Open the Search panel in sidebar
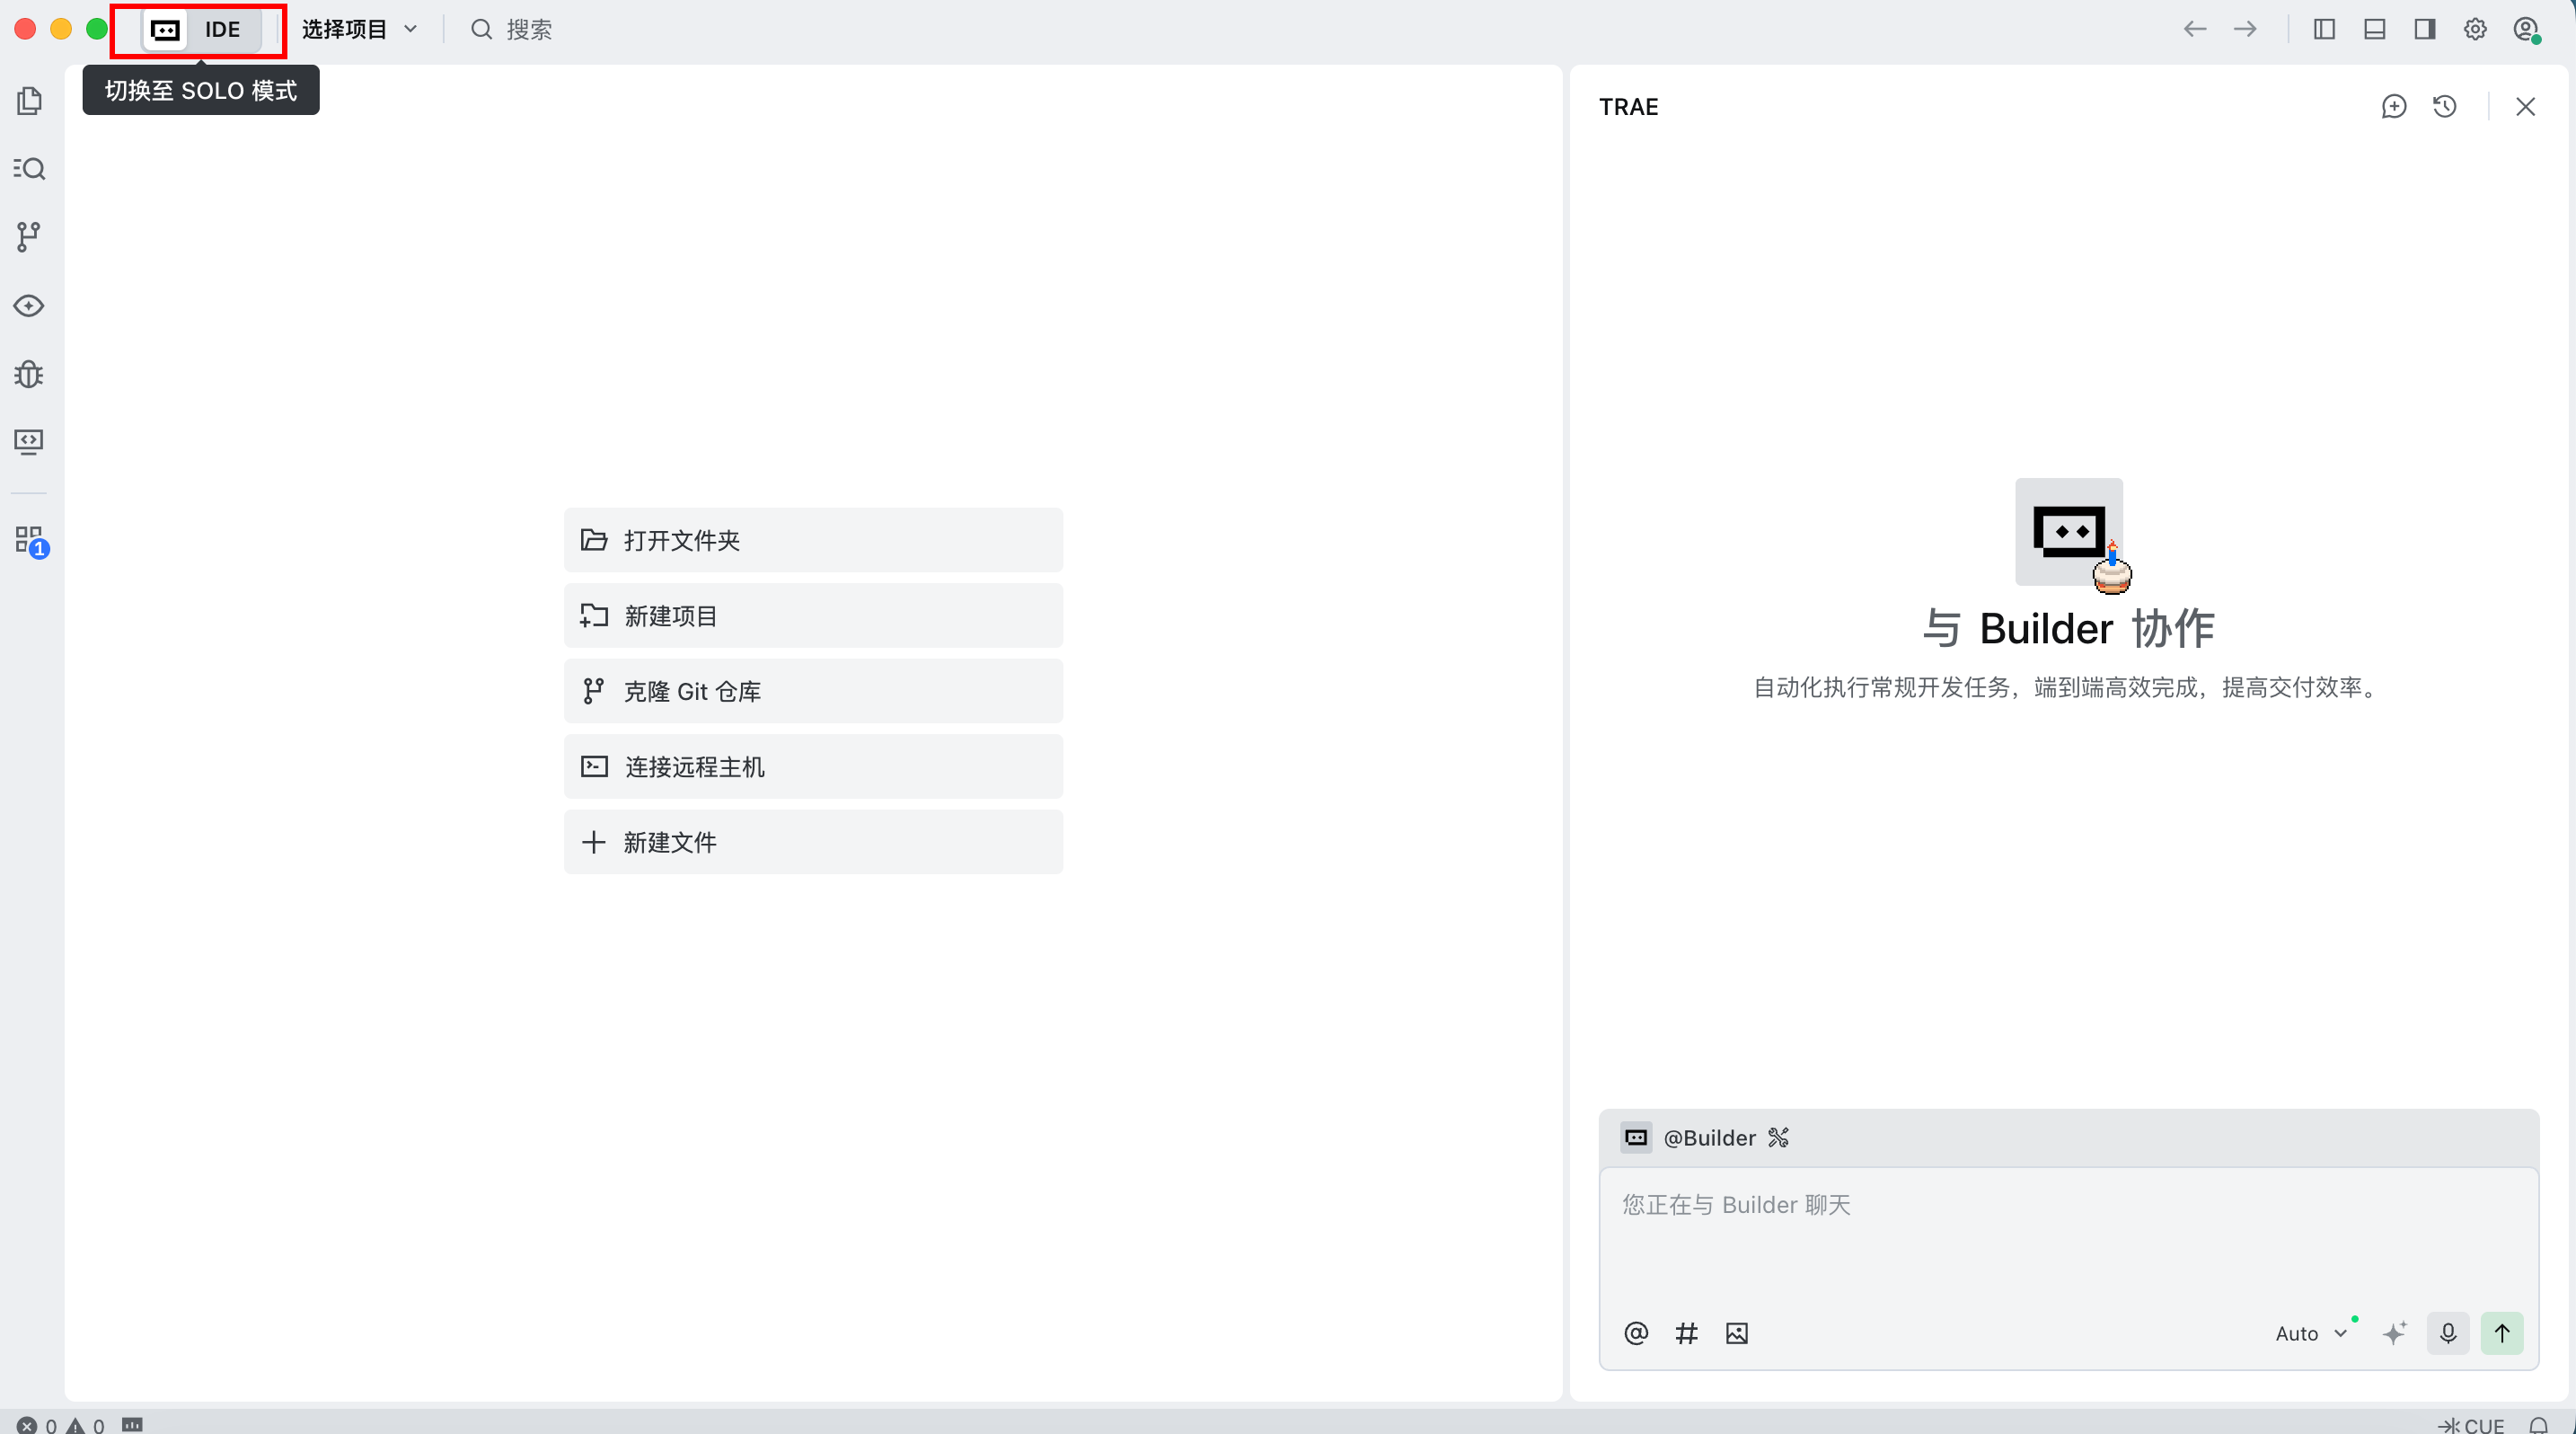This screenshot has height=1434, width=2576. coord(29,168)
